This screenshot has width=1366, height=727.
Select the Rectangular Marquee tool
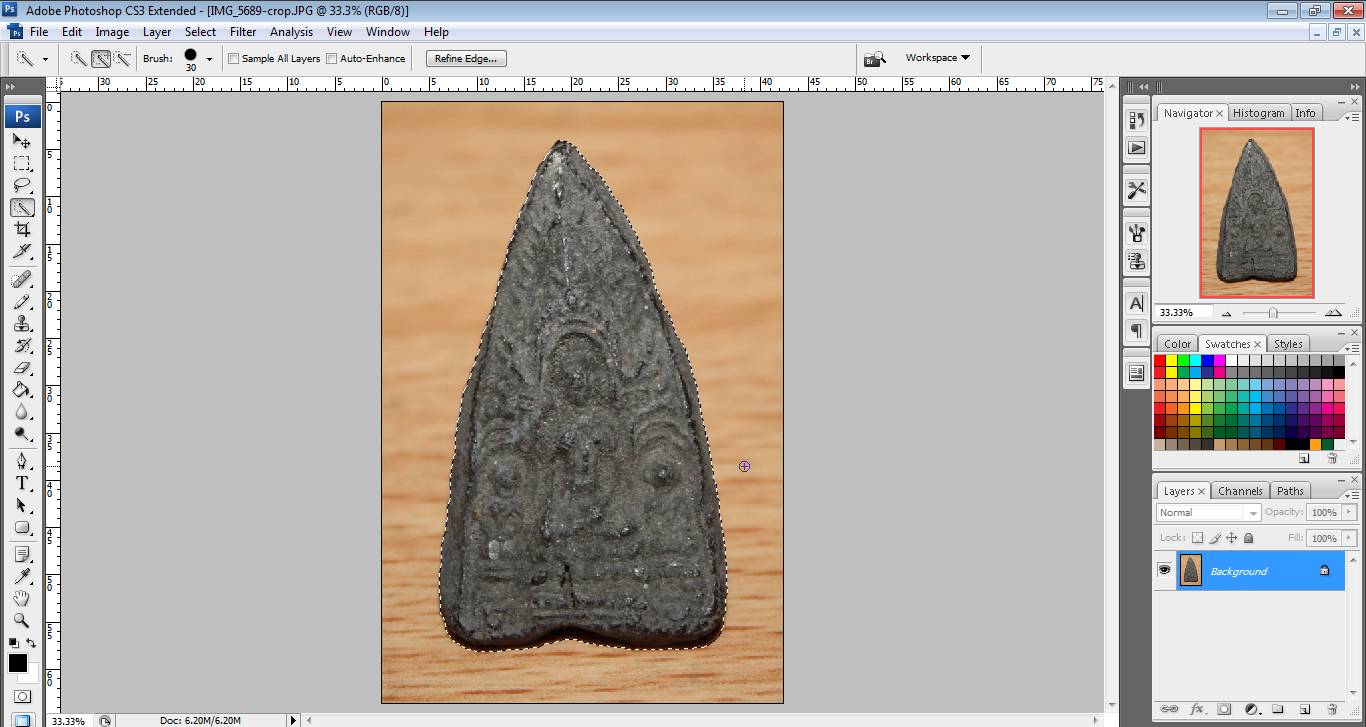[22, 163]
